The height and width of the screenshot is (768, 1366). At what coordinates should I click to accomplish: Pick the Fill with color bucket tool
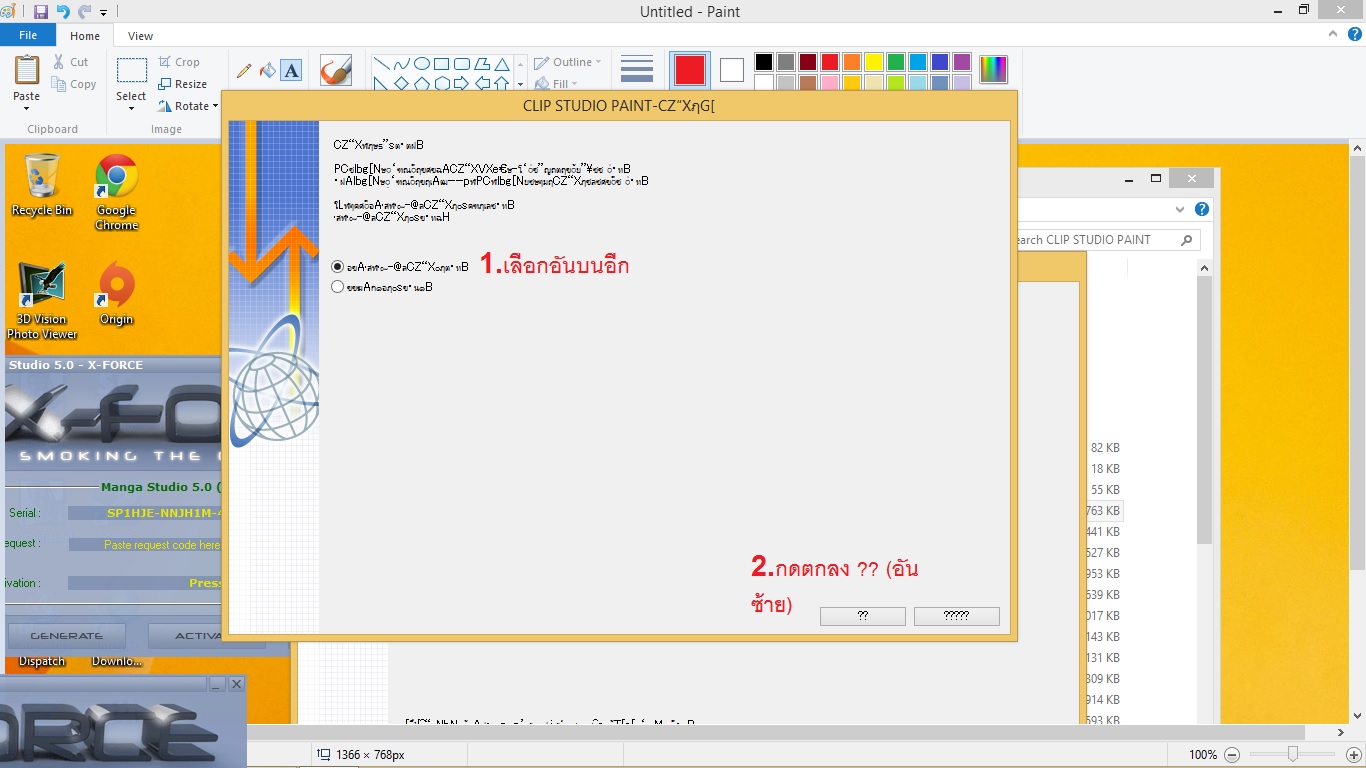click(x=267, y=71)
